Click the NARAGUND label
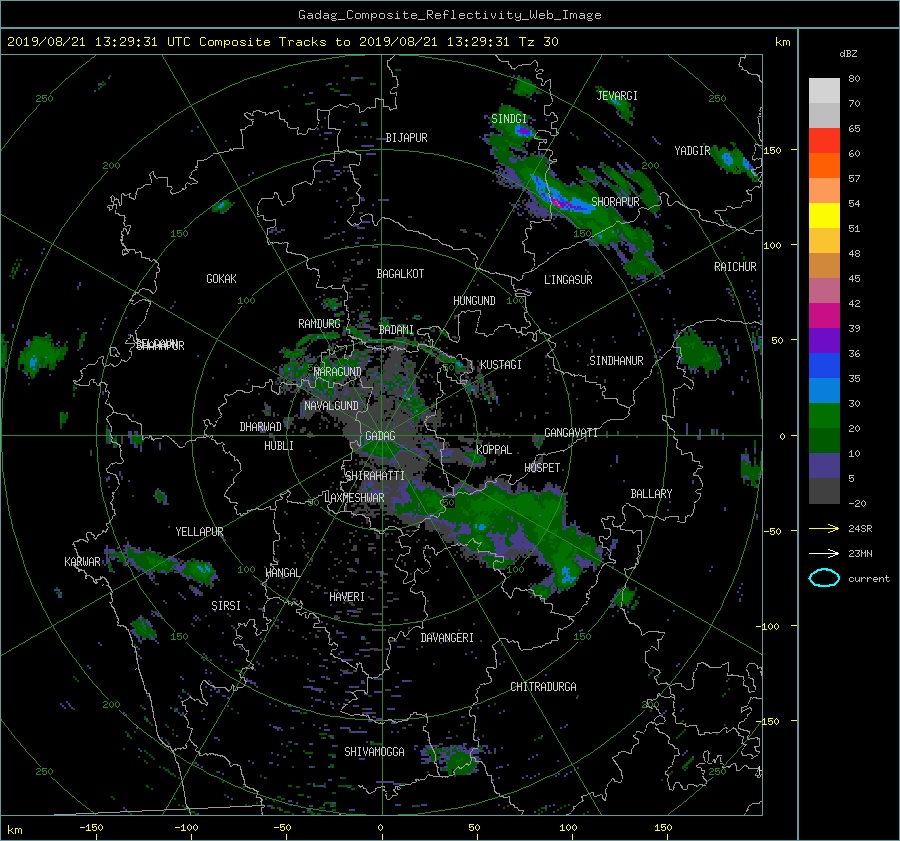This screenshot has height=841, width=900. click(x=338, y=371)
